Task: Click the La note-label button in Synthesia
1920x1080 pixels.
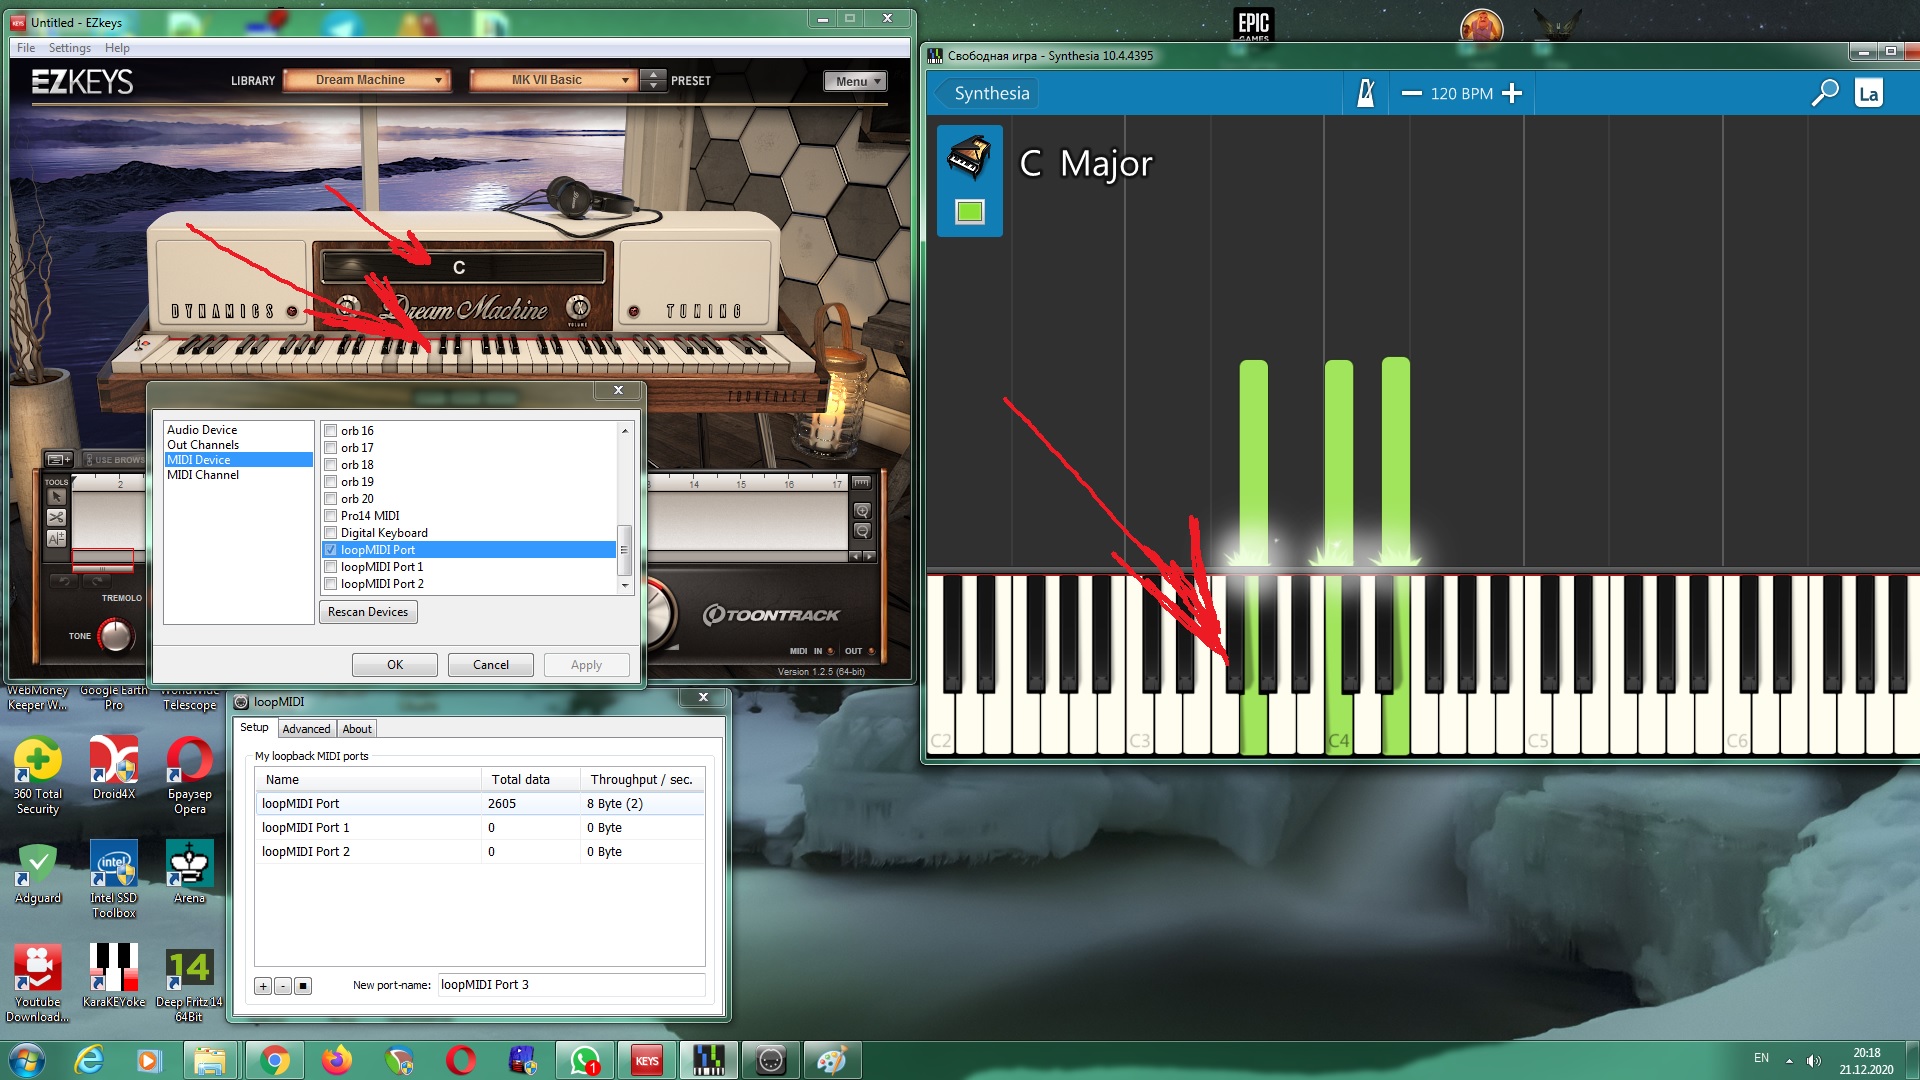Action: pyautogui.click(x=1868, y=93)
